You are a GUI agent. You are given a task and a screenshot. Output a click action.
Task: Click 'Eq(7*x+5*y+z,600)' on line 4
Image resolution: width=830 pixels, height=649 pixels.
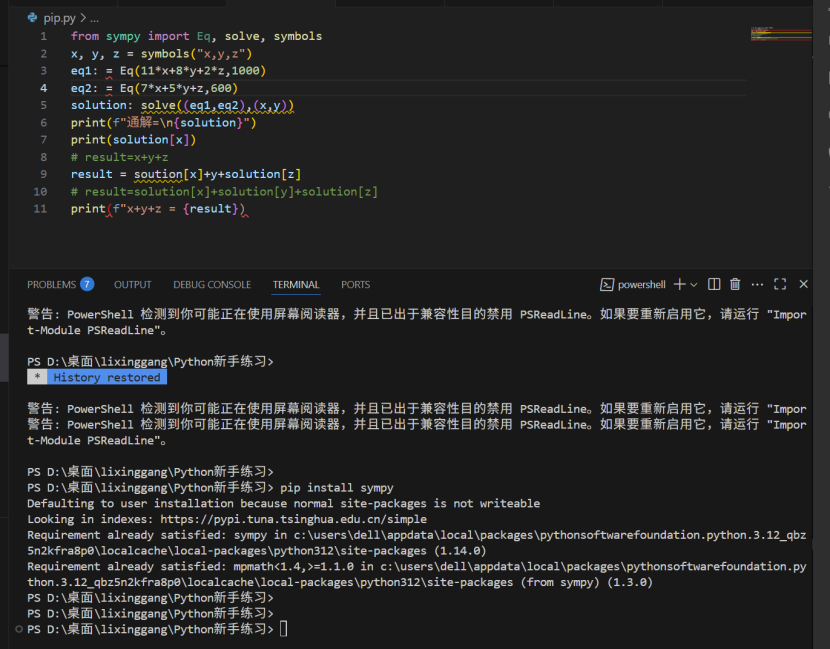tap(179, 88)
